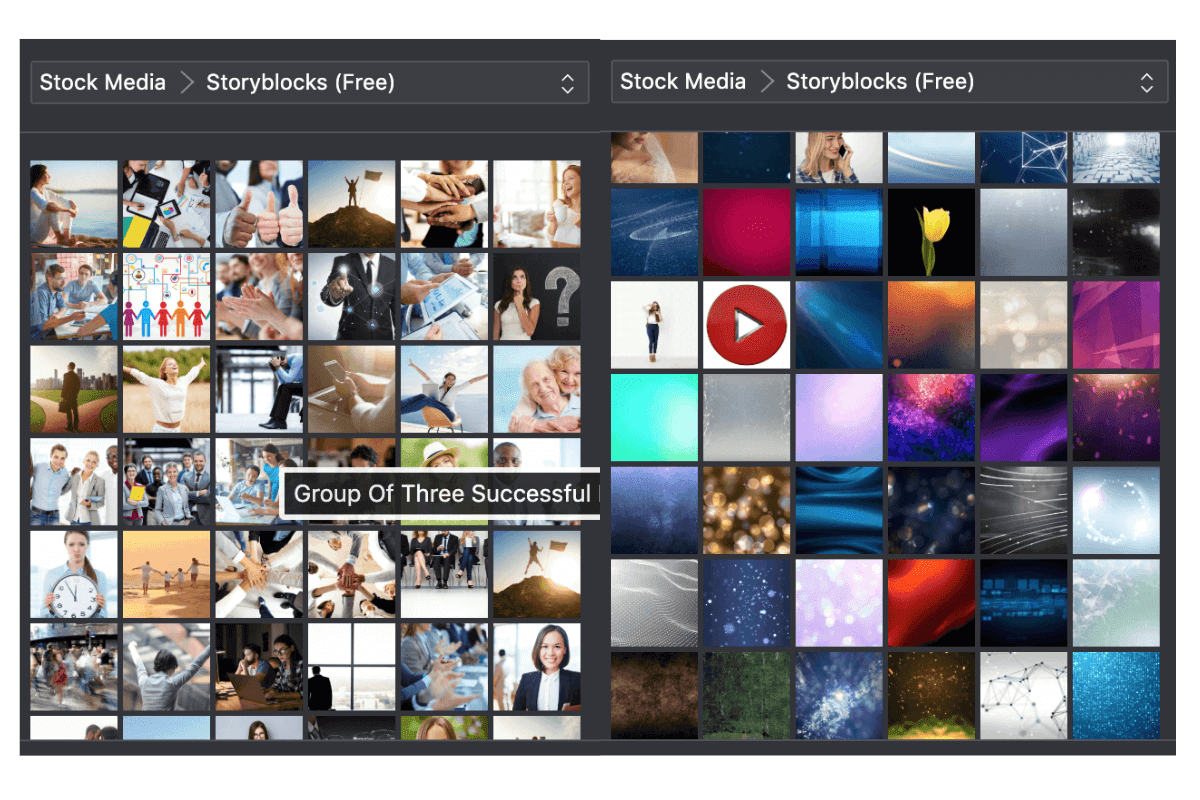Viewport: 1200px width, 800px height.
Task: Select the smiling woman in dark suit thumbnail
Action: pyautogui.click(x=536, y=667)
